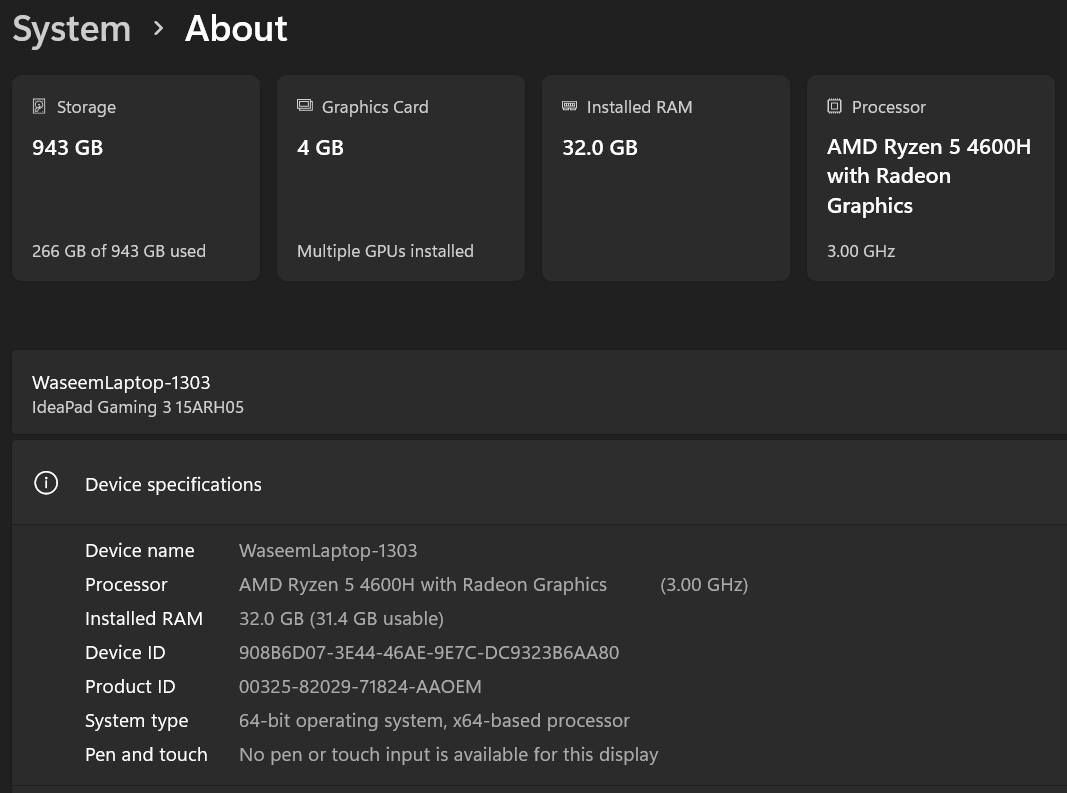Click the WaseemLaptop-1303 heading above the model name
1067x793 pixels.
[121, 382]
